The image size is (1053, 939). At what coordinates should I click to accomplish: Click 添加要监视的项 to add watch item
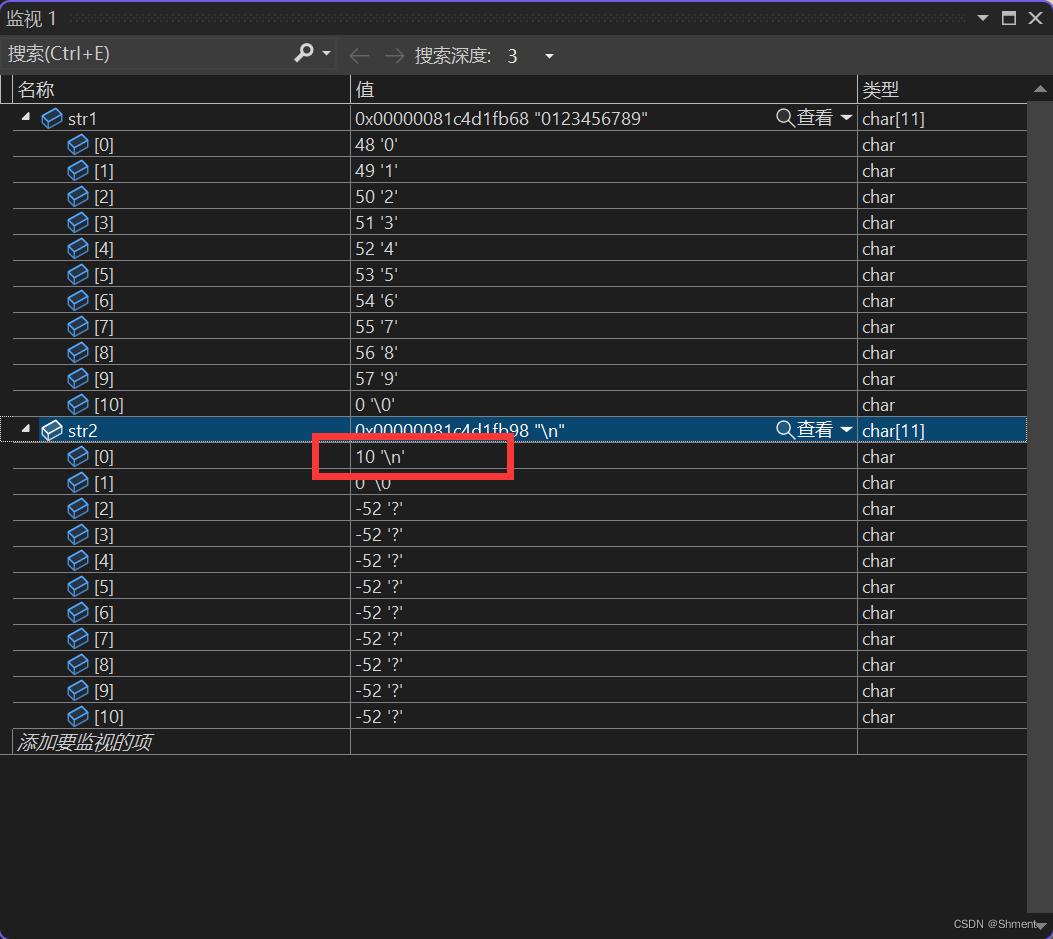click(x=85, y=742)
